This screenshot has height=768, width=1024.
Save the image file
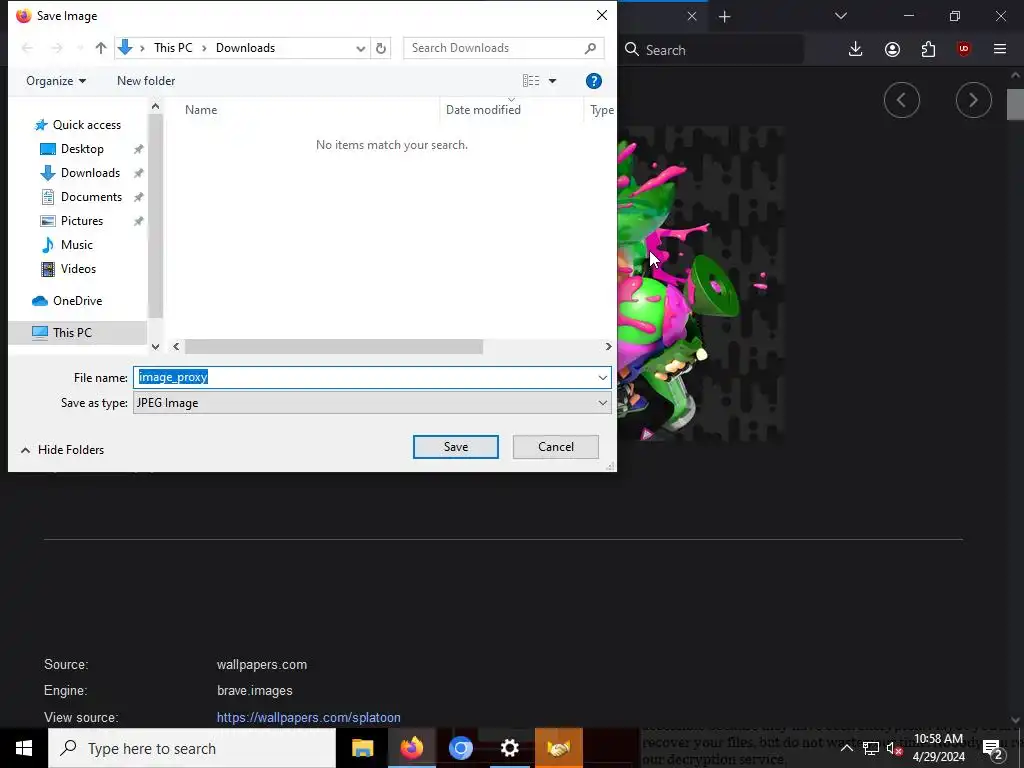click(x=456, y=447)
